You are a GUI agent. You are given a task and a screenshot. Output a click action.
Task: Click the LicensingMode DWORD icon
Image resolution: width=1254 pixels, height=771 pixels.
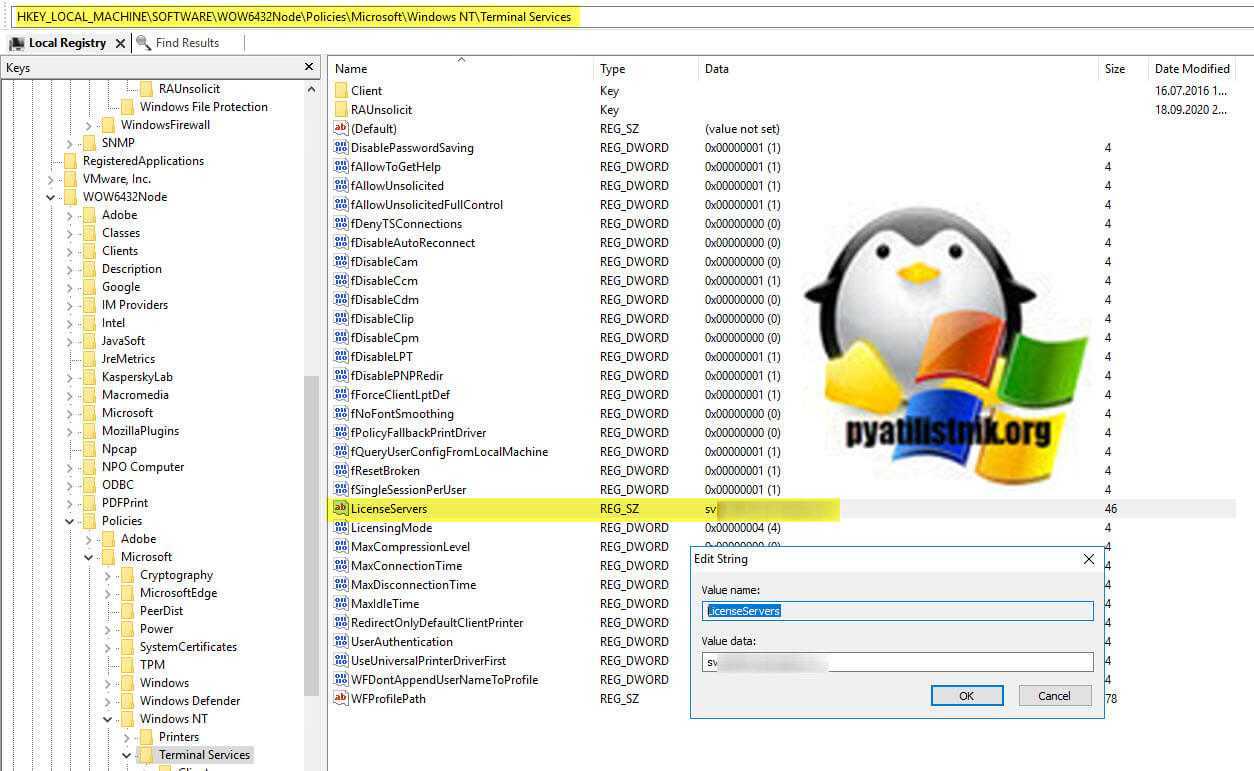coord(340,527)
